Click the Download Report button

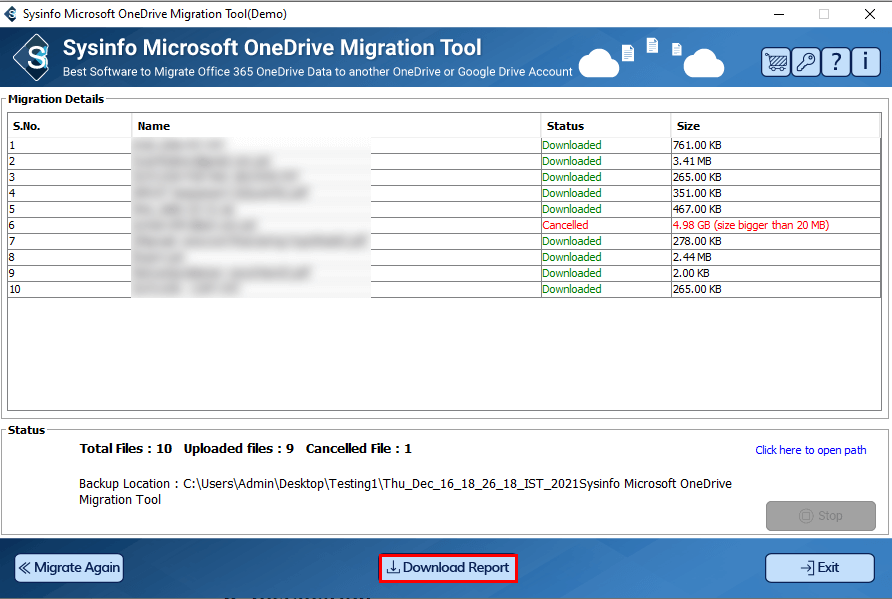pyautogui.click(x=448, y=568)
